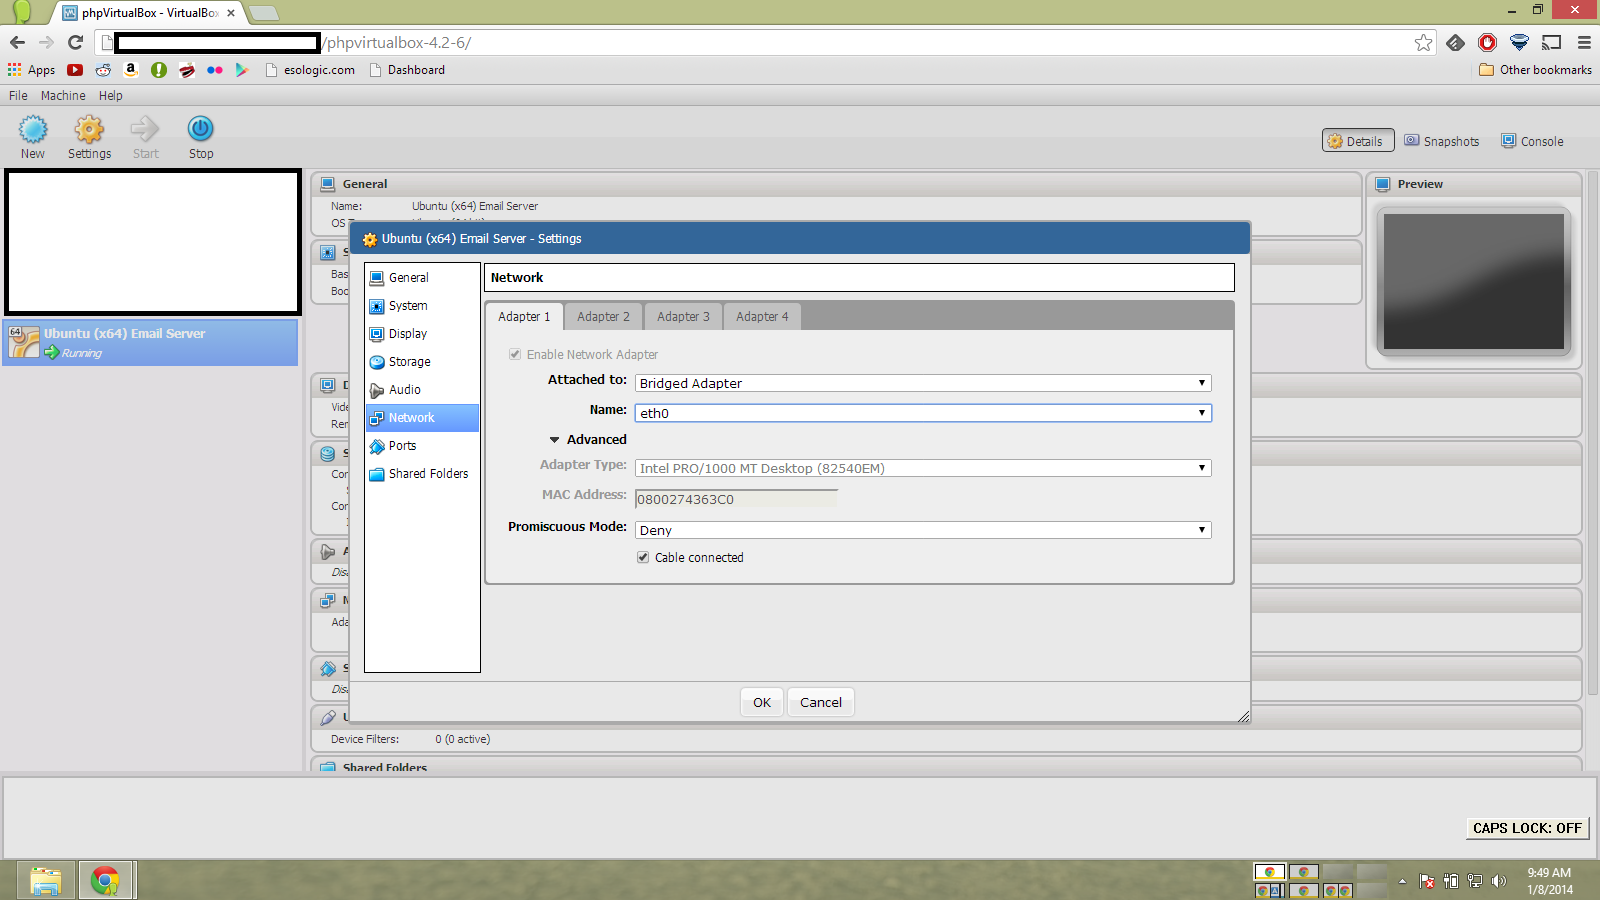Open the Help menu
Screen dimensions: 1600x900
[x=111, y=96]
